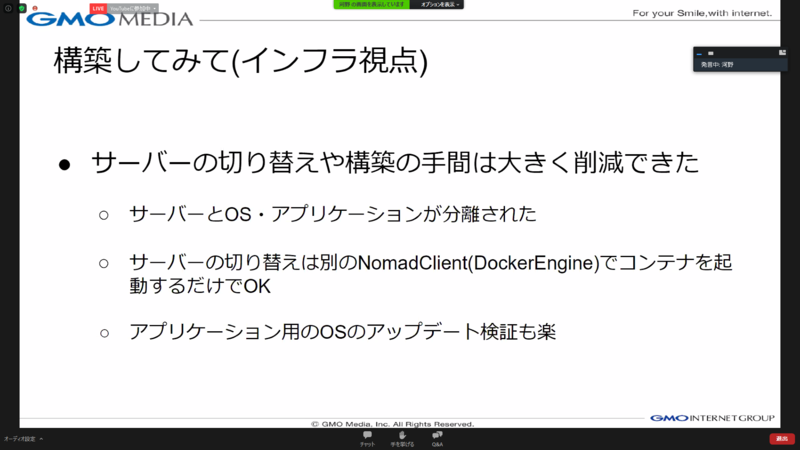Click the green encryption shield icon
800x450 pixels.
pos(22,8)
